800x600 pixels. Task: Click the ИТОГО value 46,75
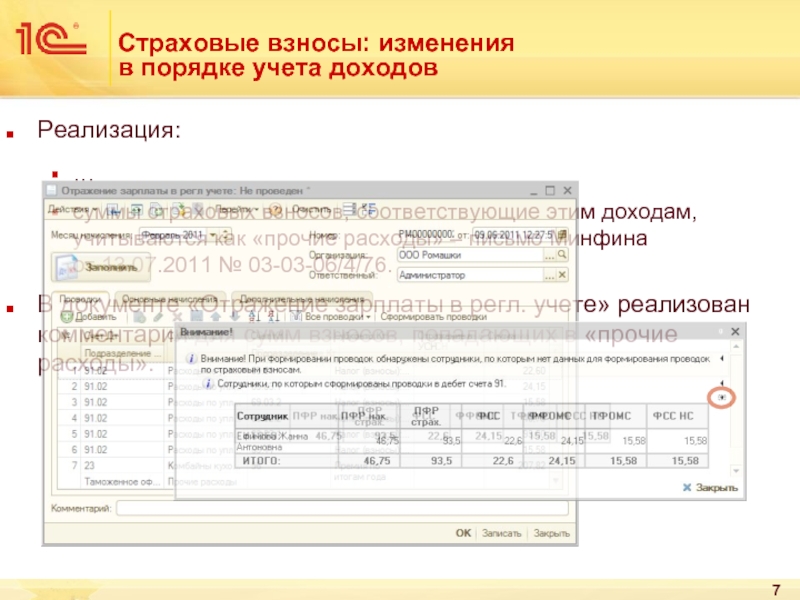[x=377, y=461]
